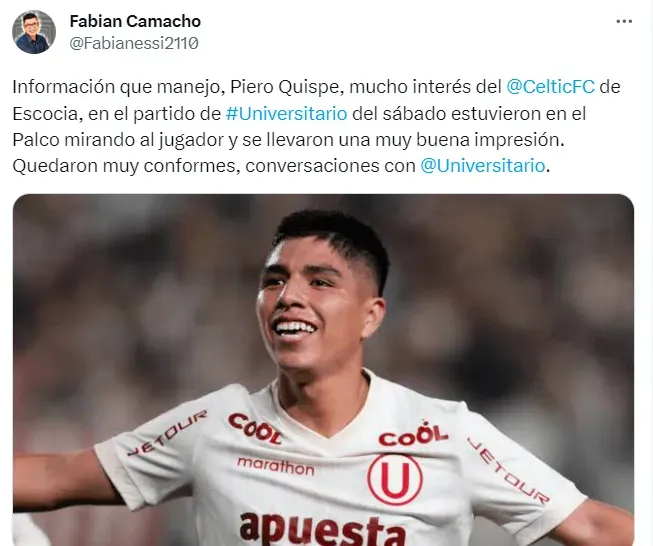The image size is (653, 546).
Task: Open the attached player photo
Action: tap(323, 370)
